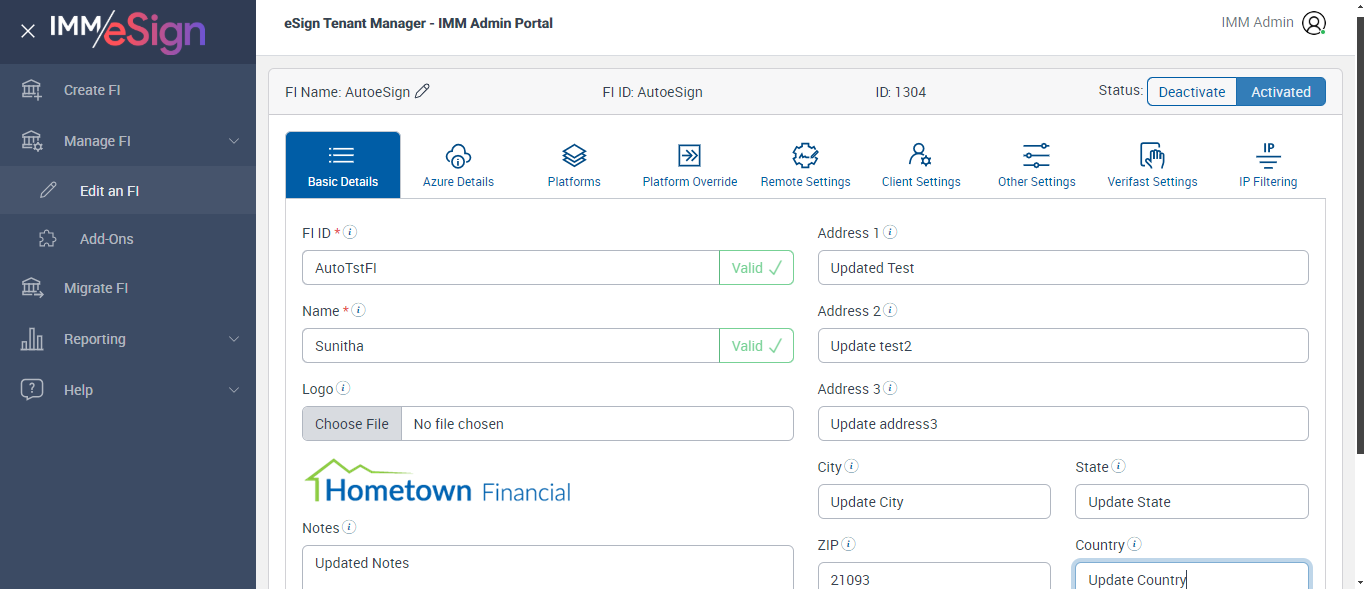Click the Address 1 input field
1366x589 pixels.
[1063, 268]
